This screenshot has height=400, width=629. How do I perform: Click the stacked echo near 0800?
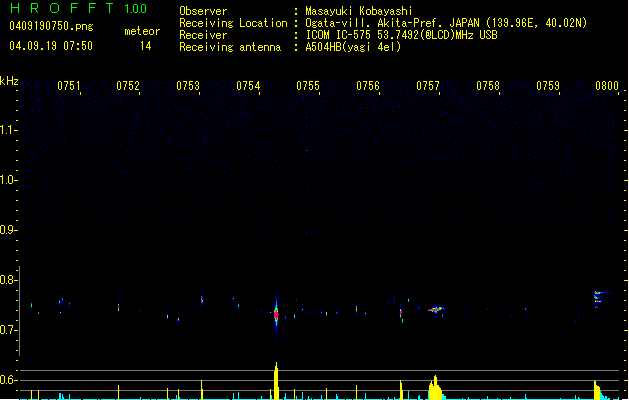click(598, 299)
